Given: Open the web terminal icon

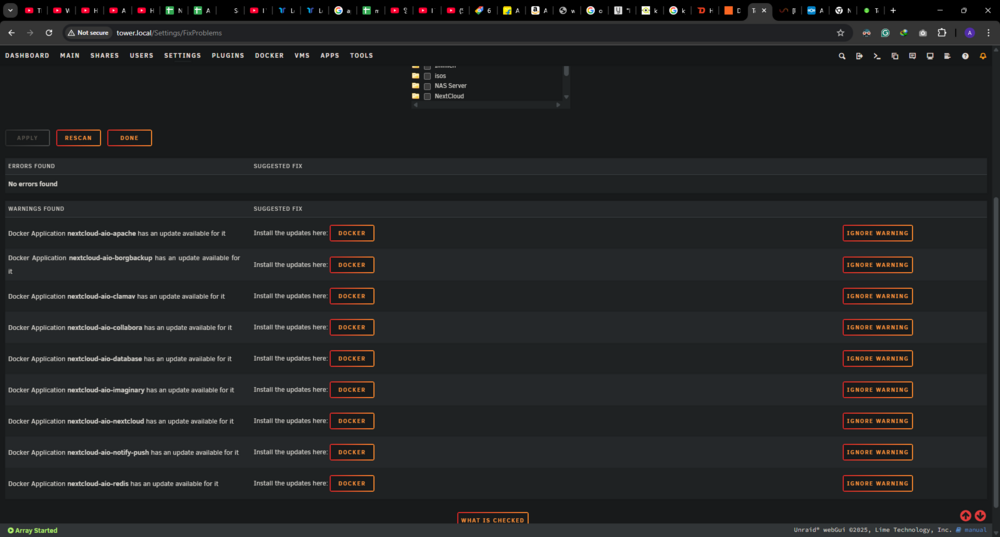Looking at the screenshot, I should point(877,56).
